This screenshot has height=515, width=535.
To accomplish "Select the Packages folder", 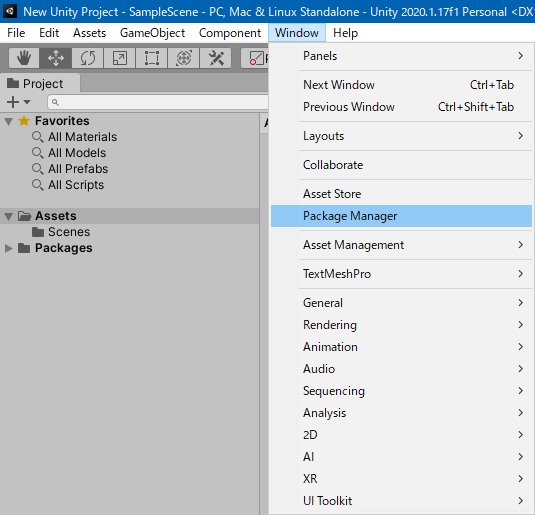I will click(x=63, y=248).
